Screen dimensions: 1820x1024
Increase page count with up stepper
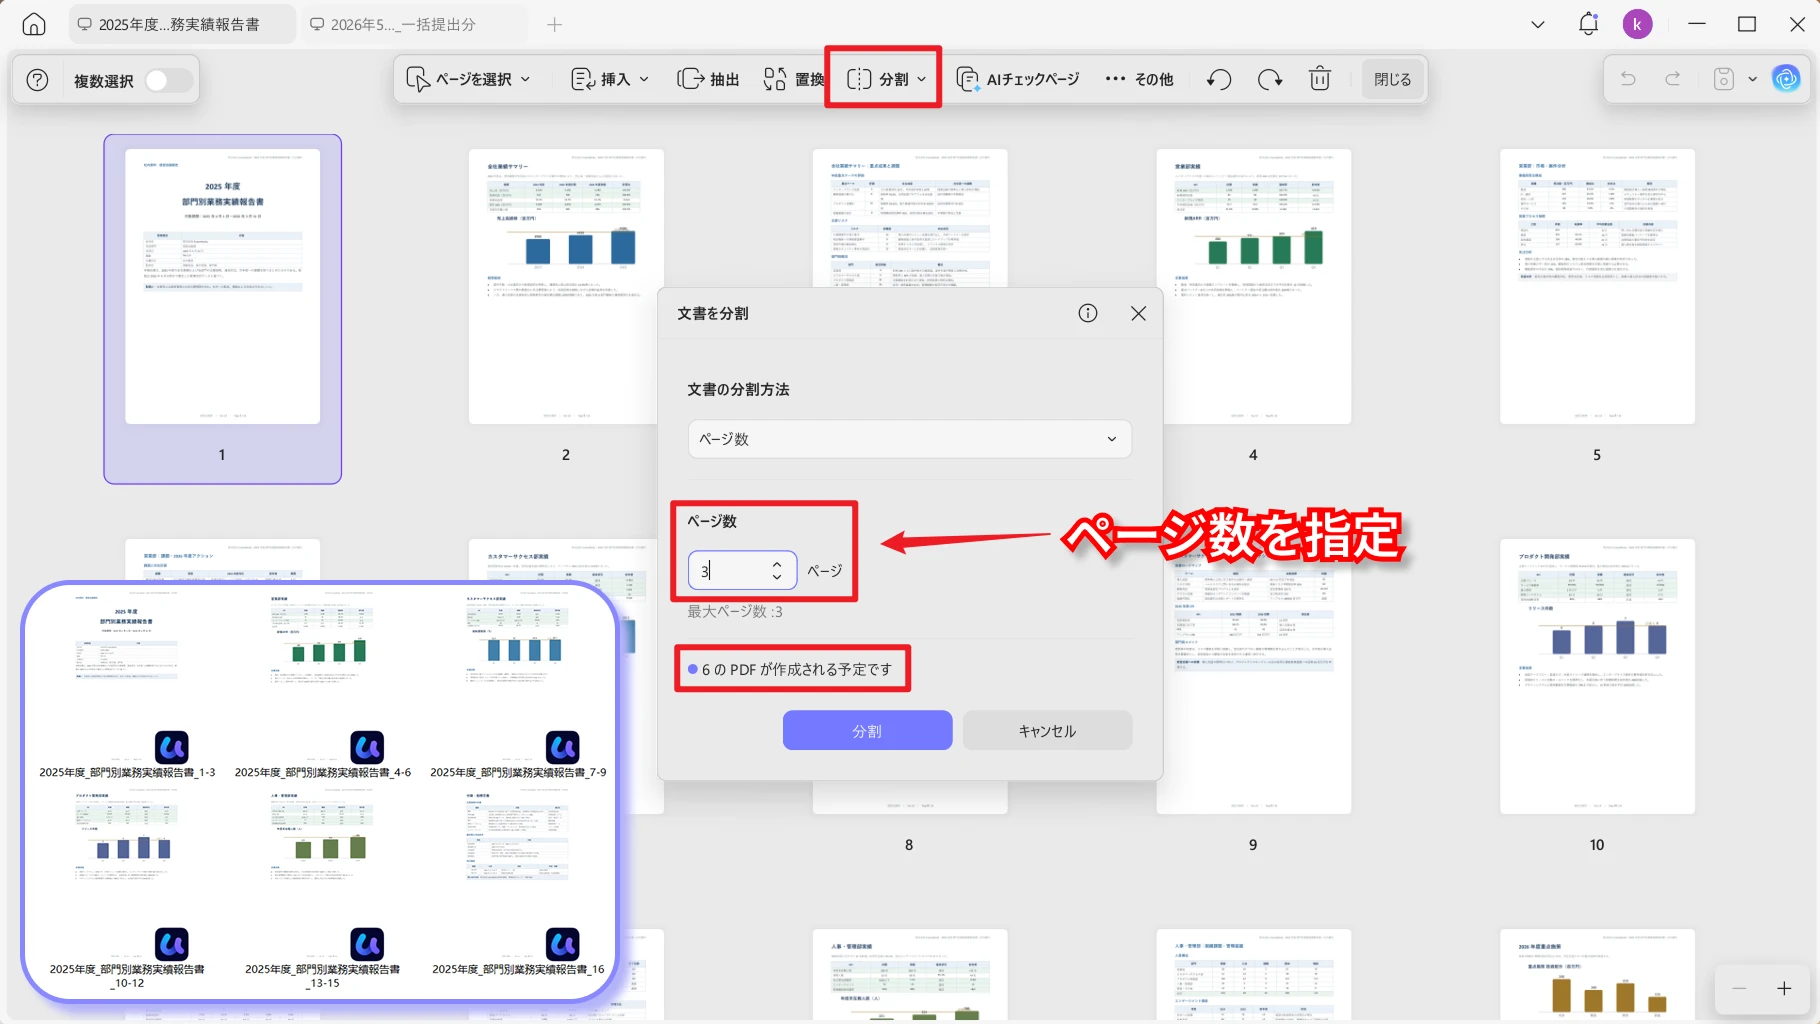[777, 564]
